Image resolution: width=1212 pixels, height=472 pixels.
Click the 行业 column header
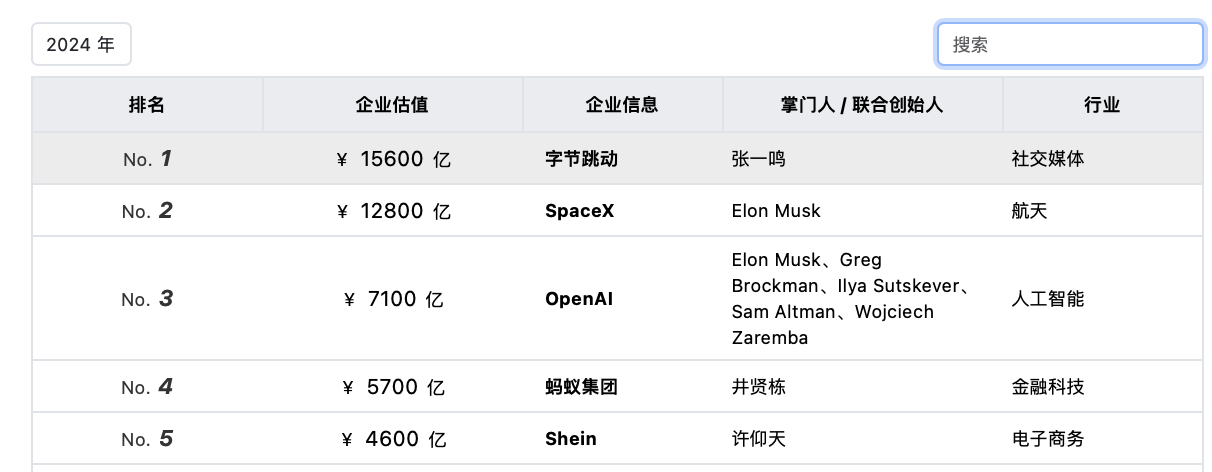(1102, 105)
